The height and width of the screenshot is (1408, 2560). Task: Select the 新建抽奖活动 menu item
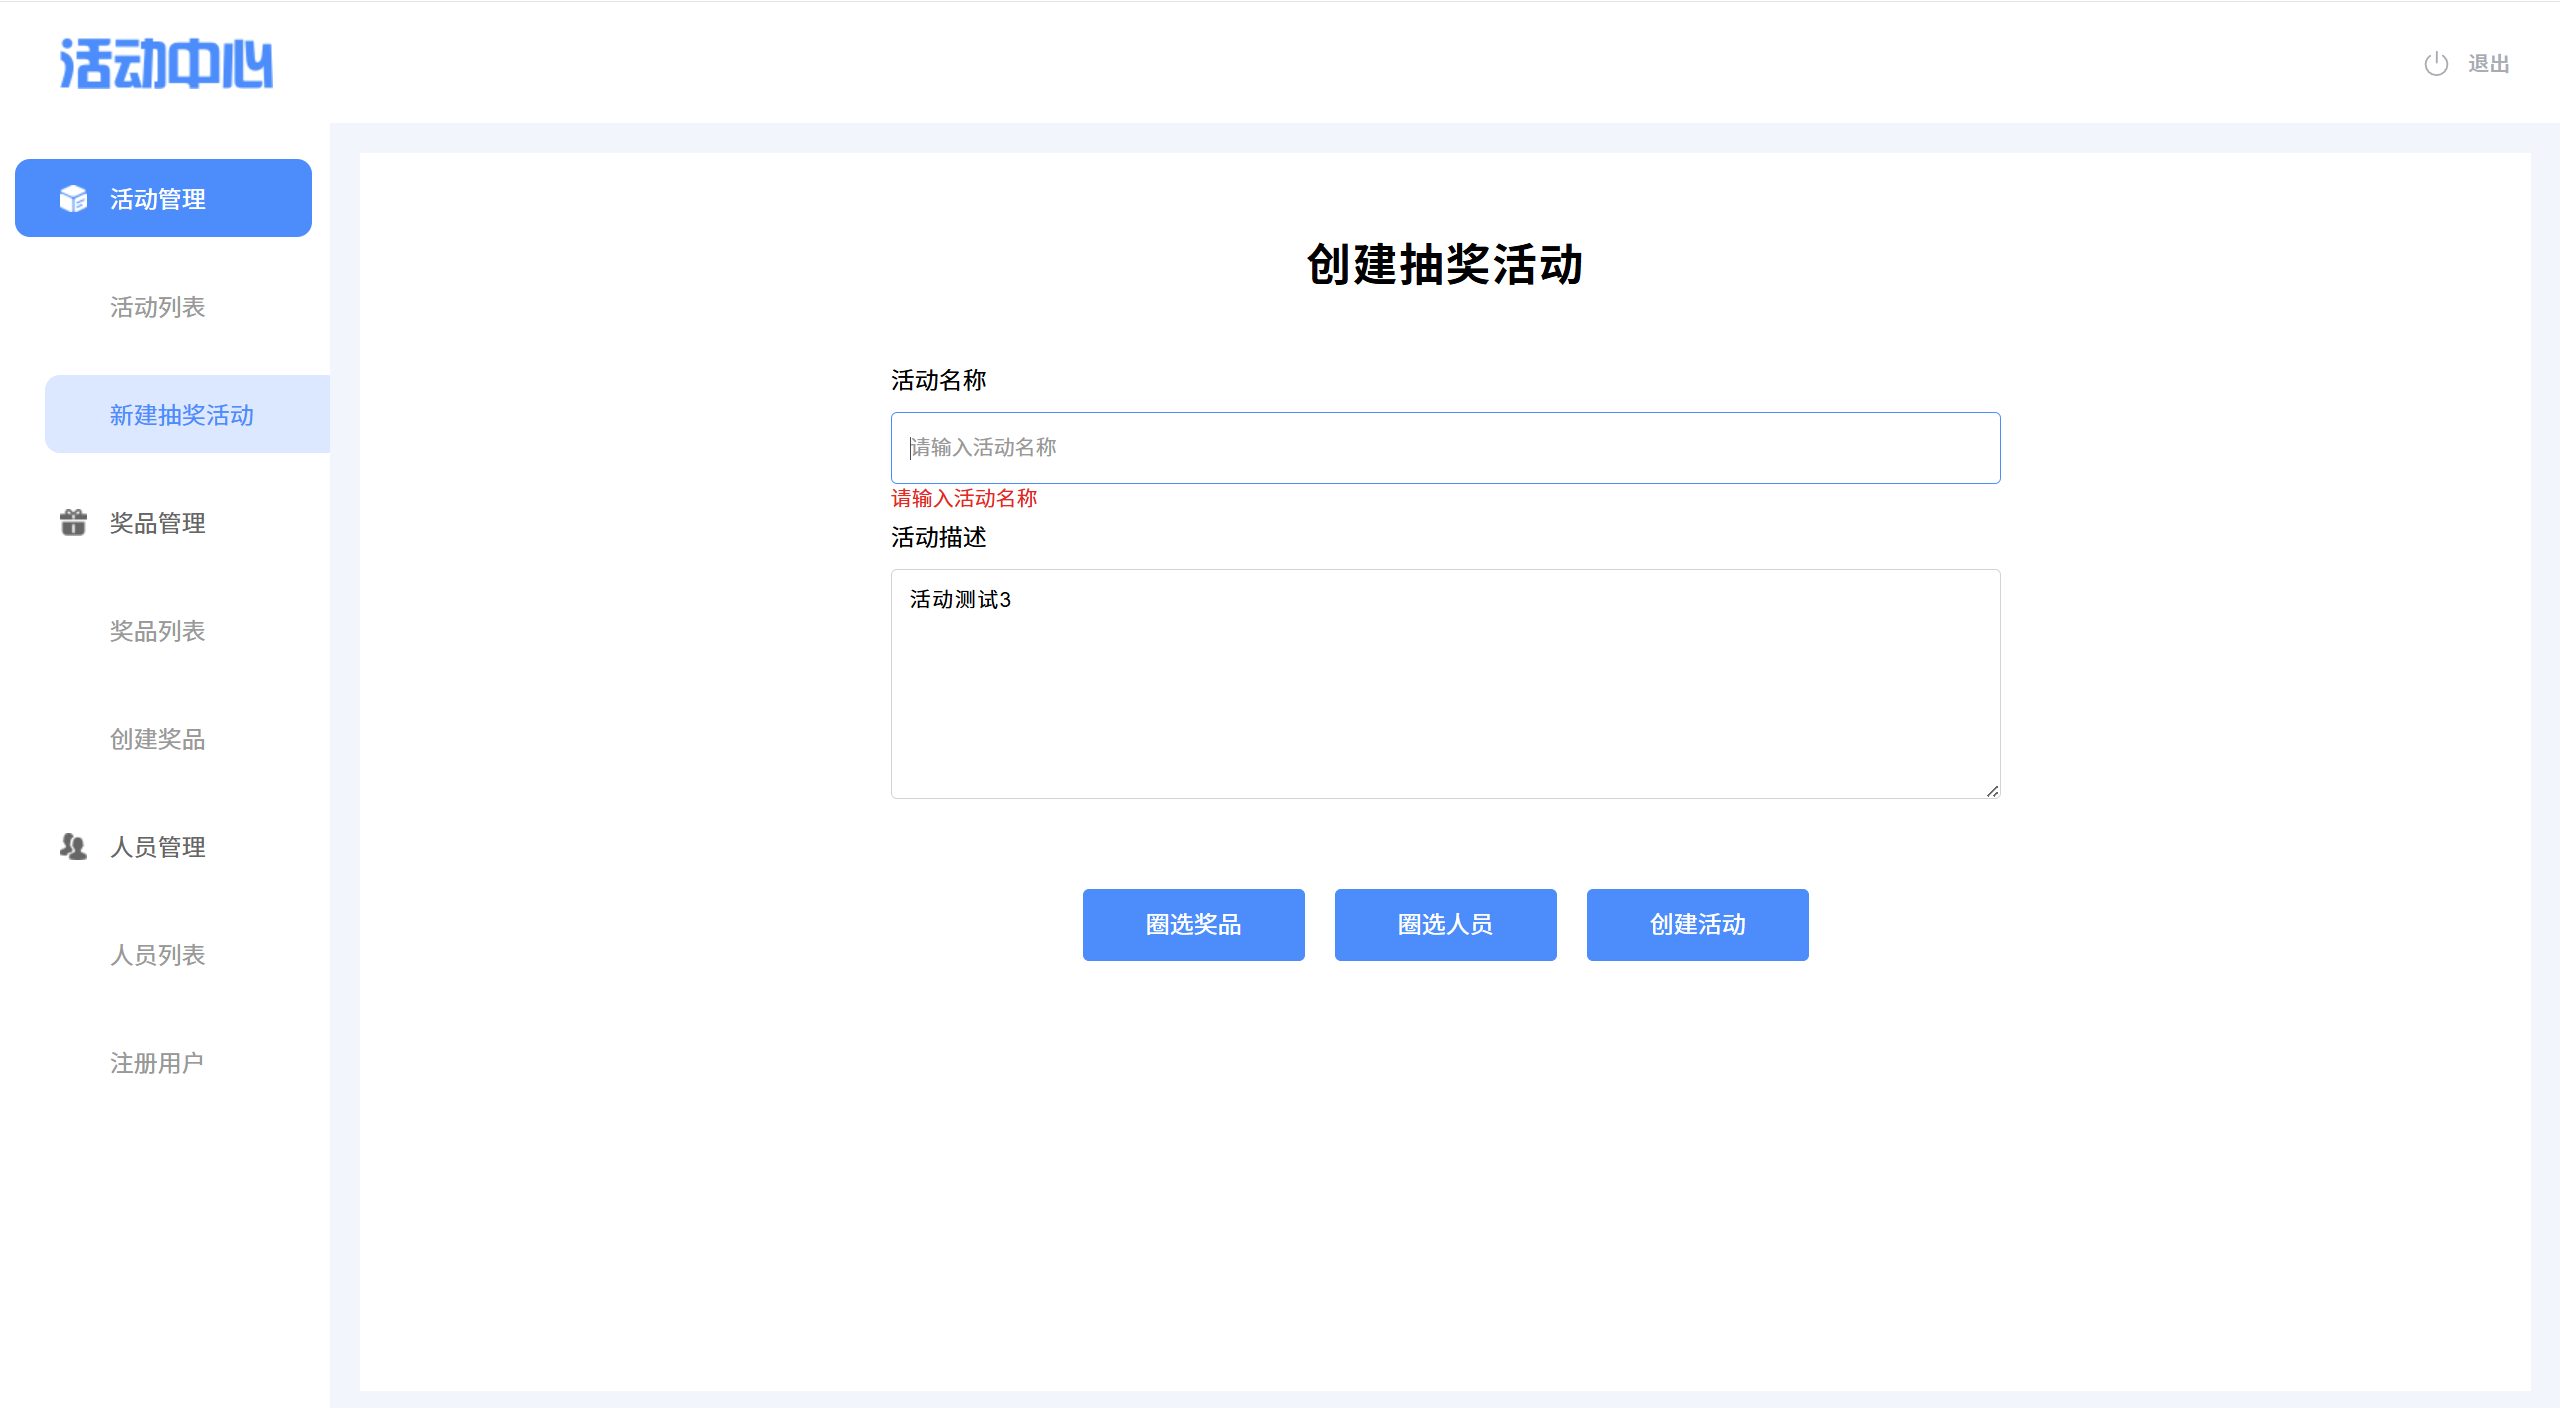(x=182, y=415)
